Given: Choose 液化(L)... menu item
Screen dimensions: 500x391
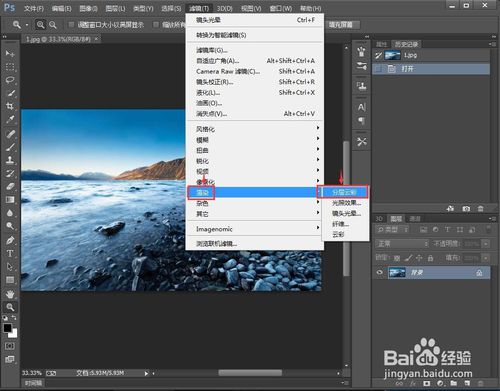Looking at the screenshot, I should pos(255,92).
